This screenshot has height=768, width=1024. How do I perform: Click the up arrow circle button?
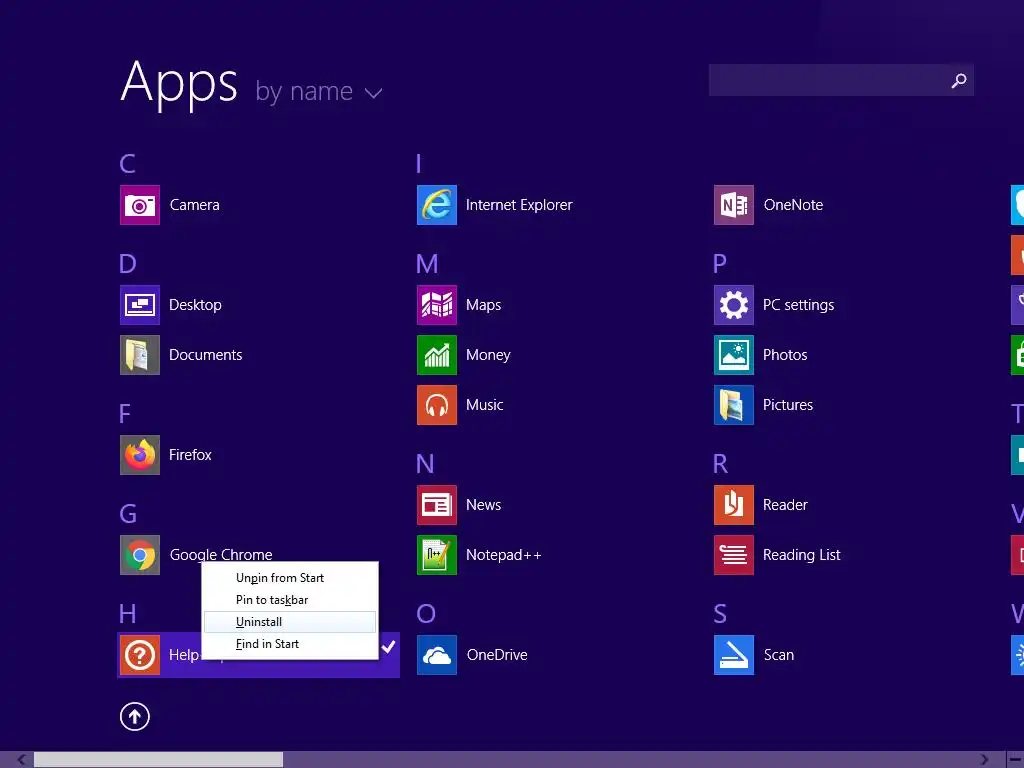[135, 716]
